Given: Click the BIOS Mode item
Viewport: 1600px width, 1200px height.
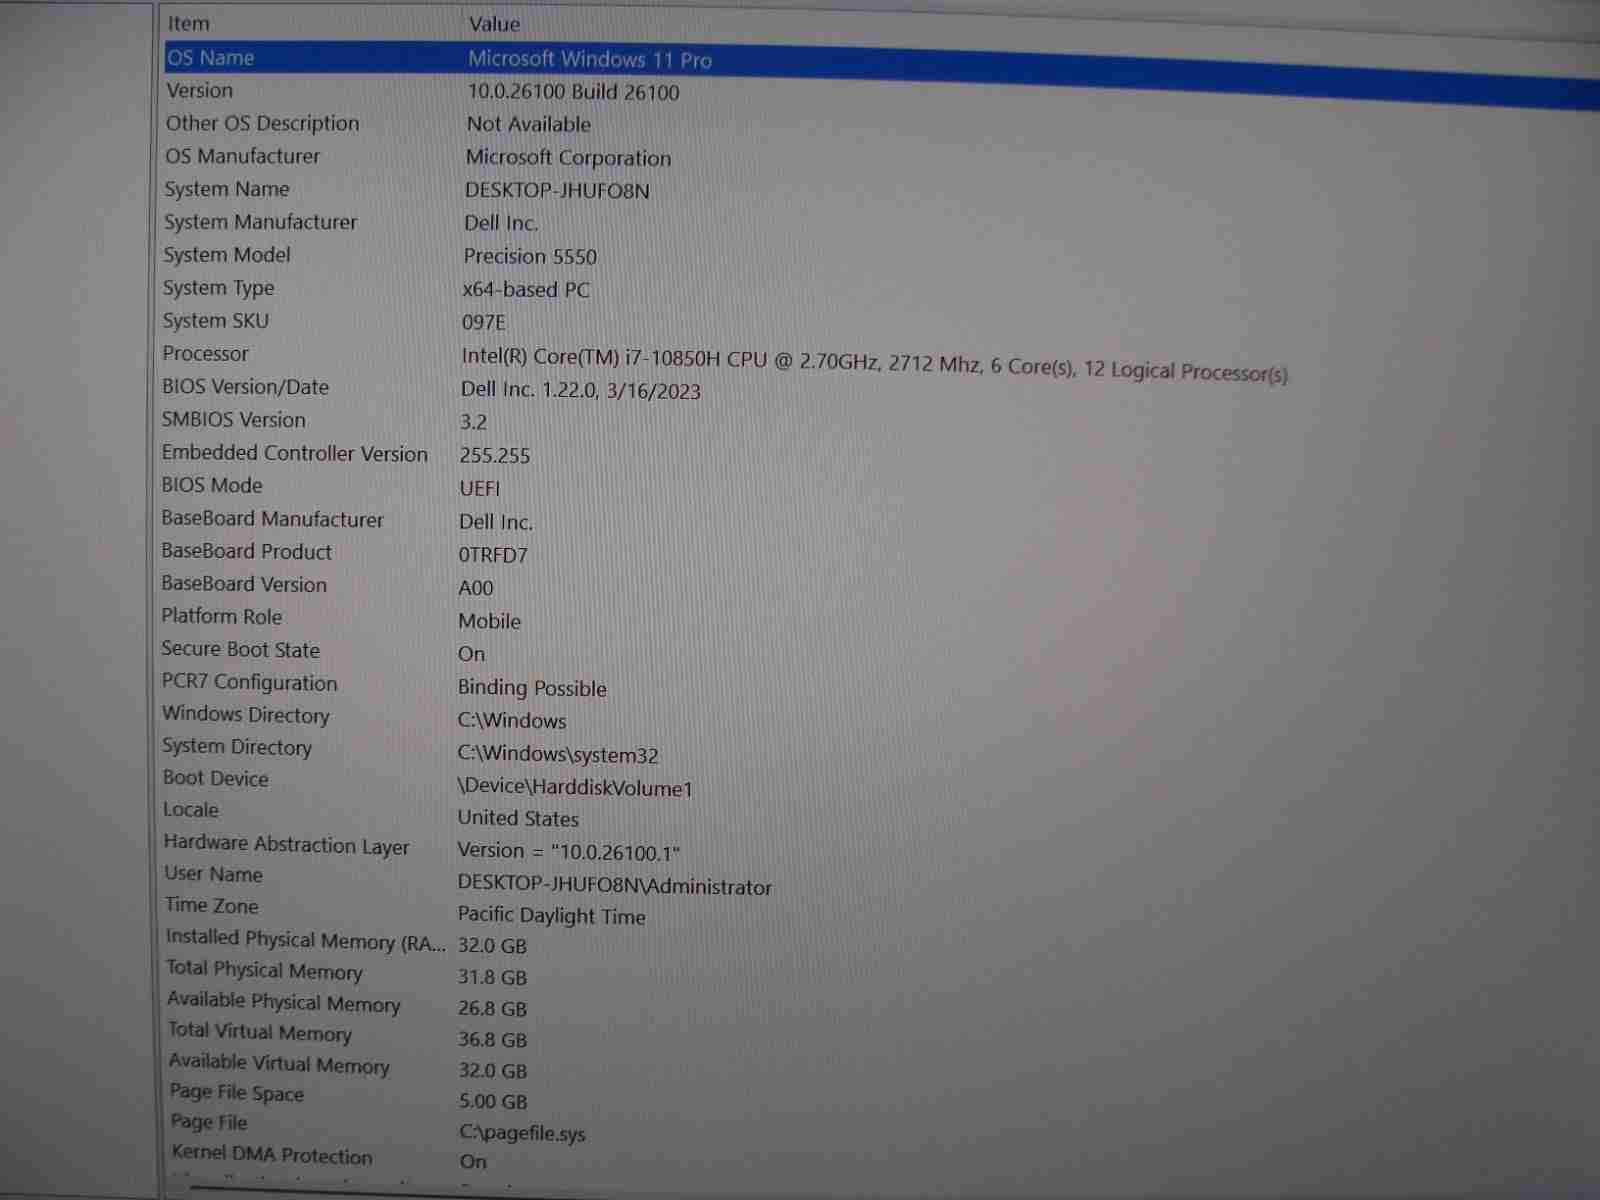Looking at the screenshot, I should pos(212,485).
